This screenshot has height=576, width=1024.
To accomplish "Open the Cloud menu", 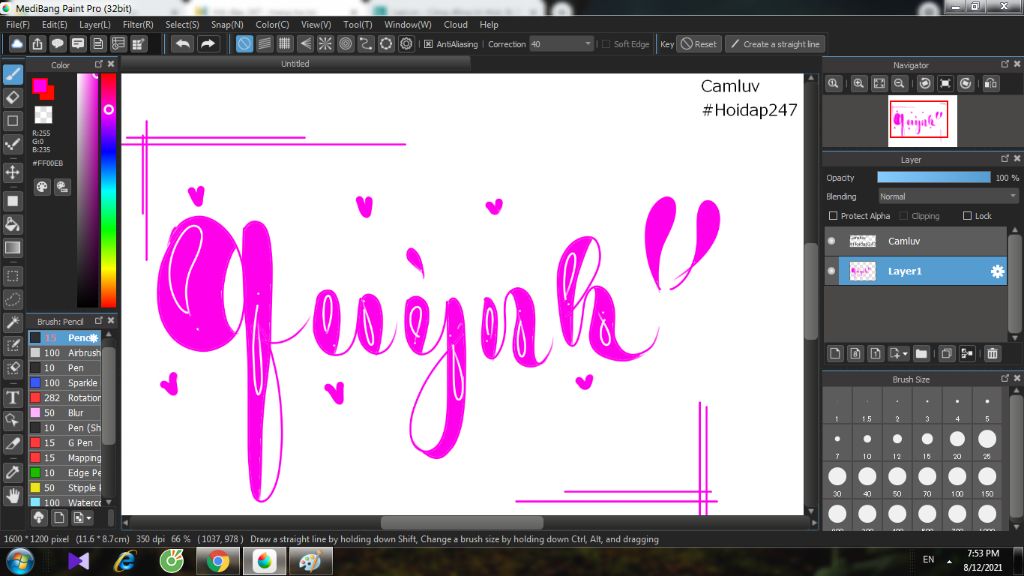I will [455, 24].
